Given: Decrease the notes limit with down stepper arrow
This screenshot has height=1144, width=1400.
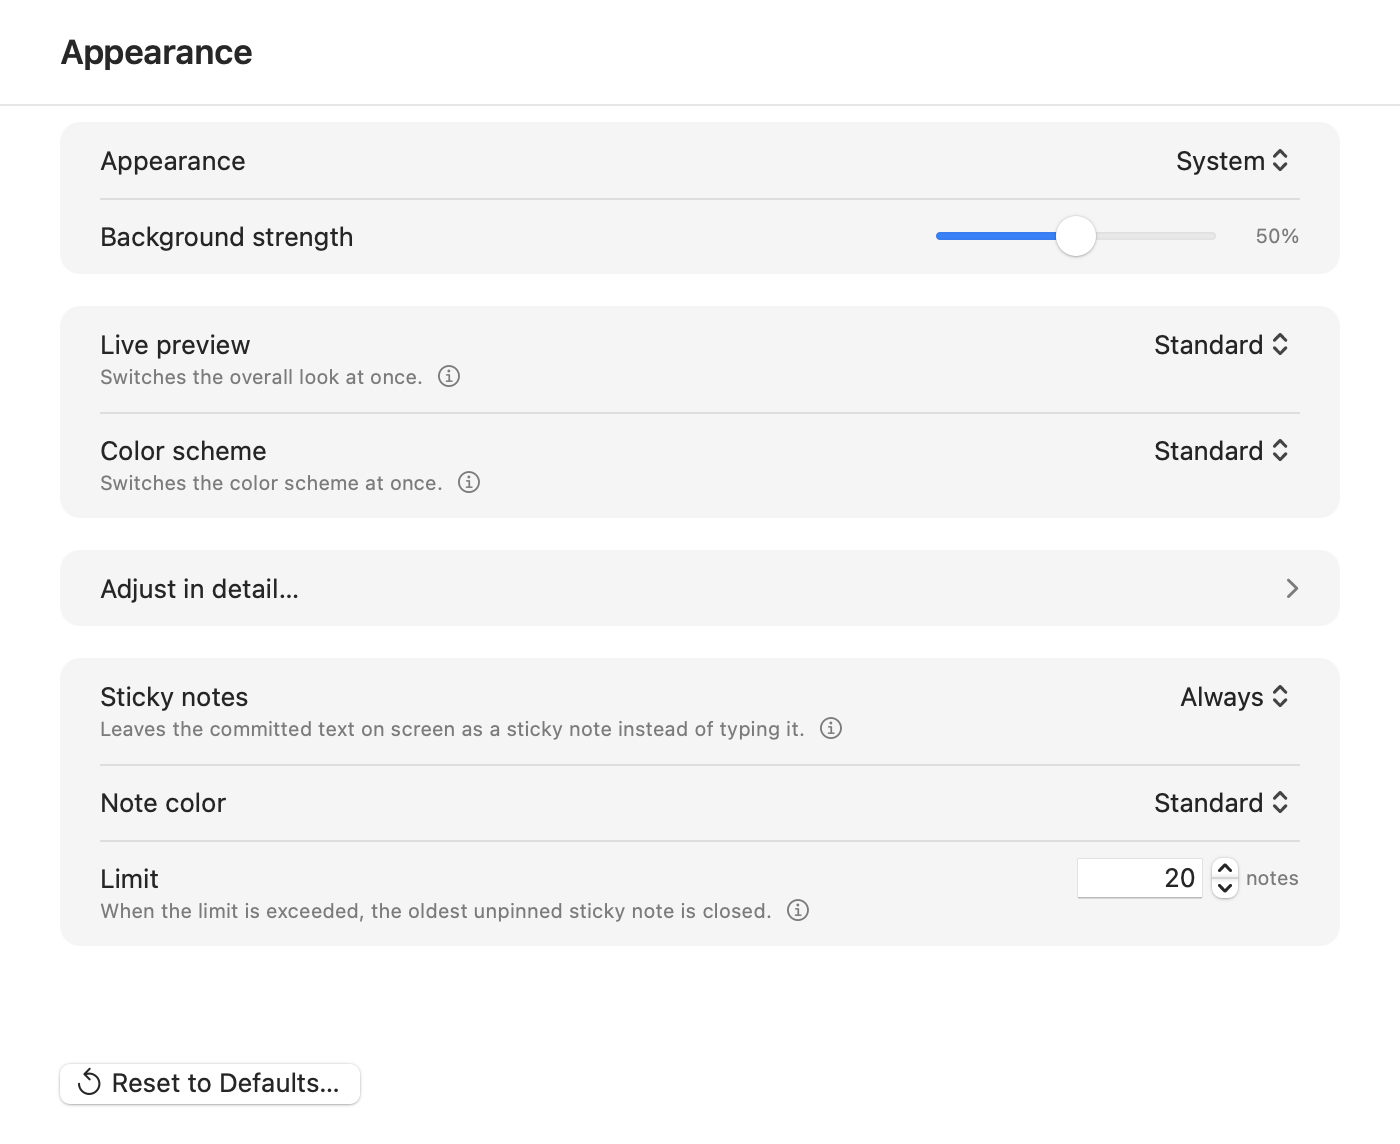Looking at the screenshot, I should coord(1225,888).
